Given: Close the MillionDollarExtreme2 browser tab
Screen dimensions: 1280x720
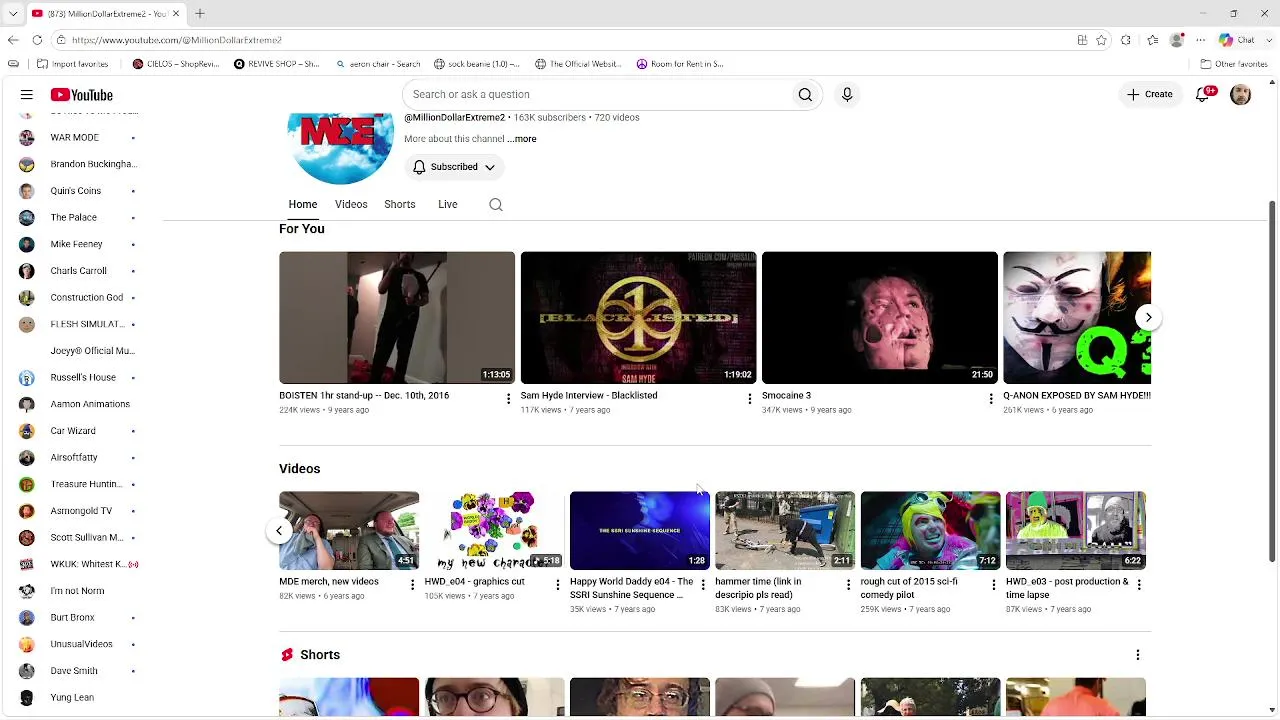Looking at the screenshot, I should click(x=176, y=14).
